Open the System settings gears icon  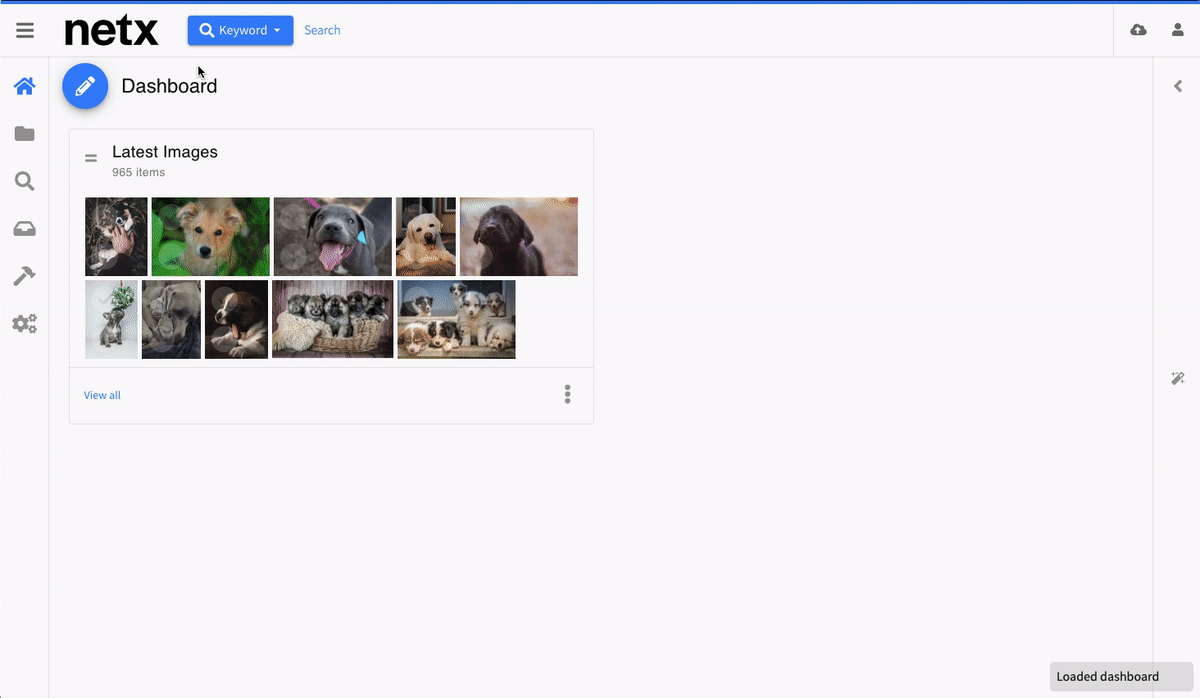tap(25, 324)
